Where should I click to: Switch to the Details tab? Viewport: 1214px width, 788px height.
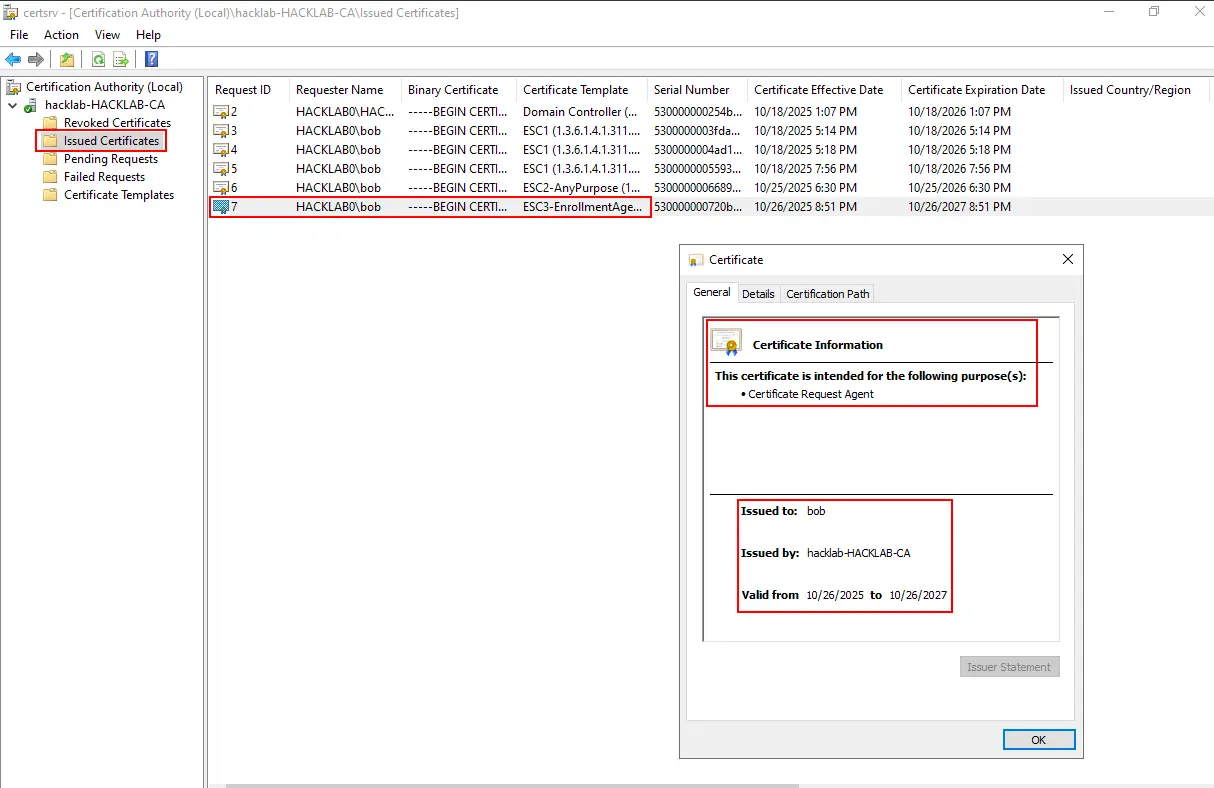pyautogui.click(x=758, y=294)
